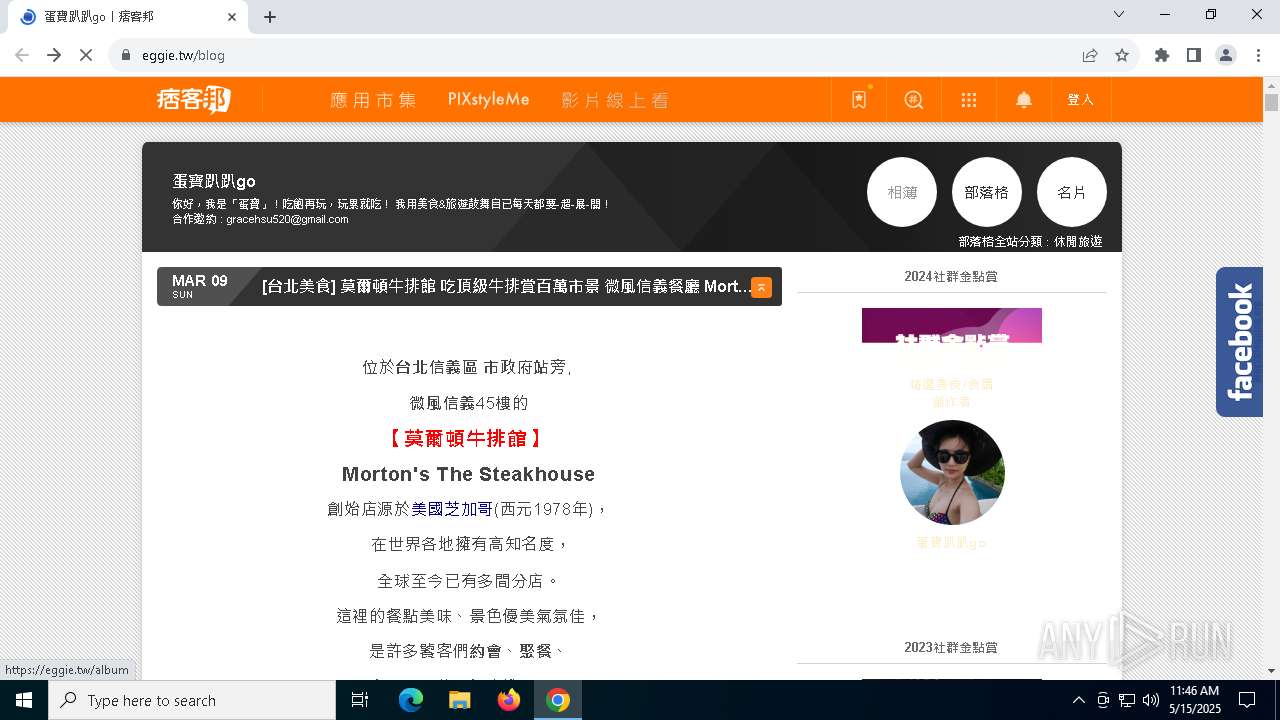Screen dimensions: 1280x720
Task: Open the Chrome profile avatar icon
Action: tap(1226, 55)
